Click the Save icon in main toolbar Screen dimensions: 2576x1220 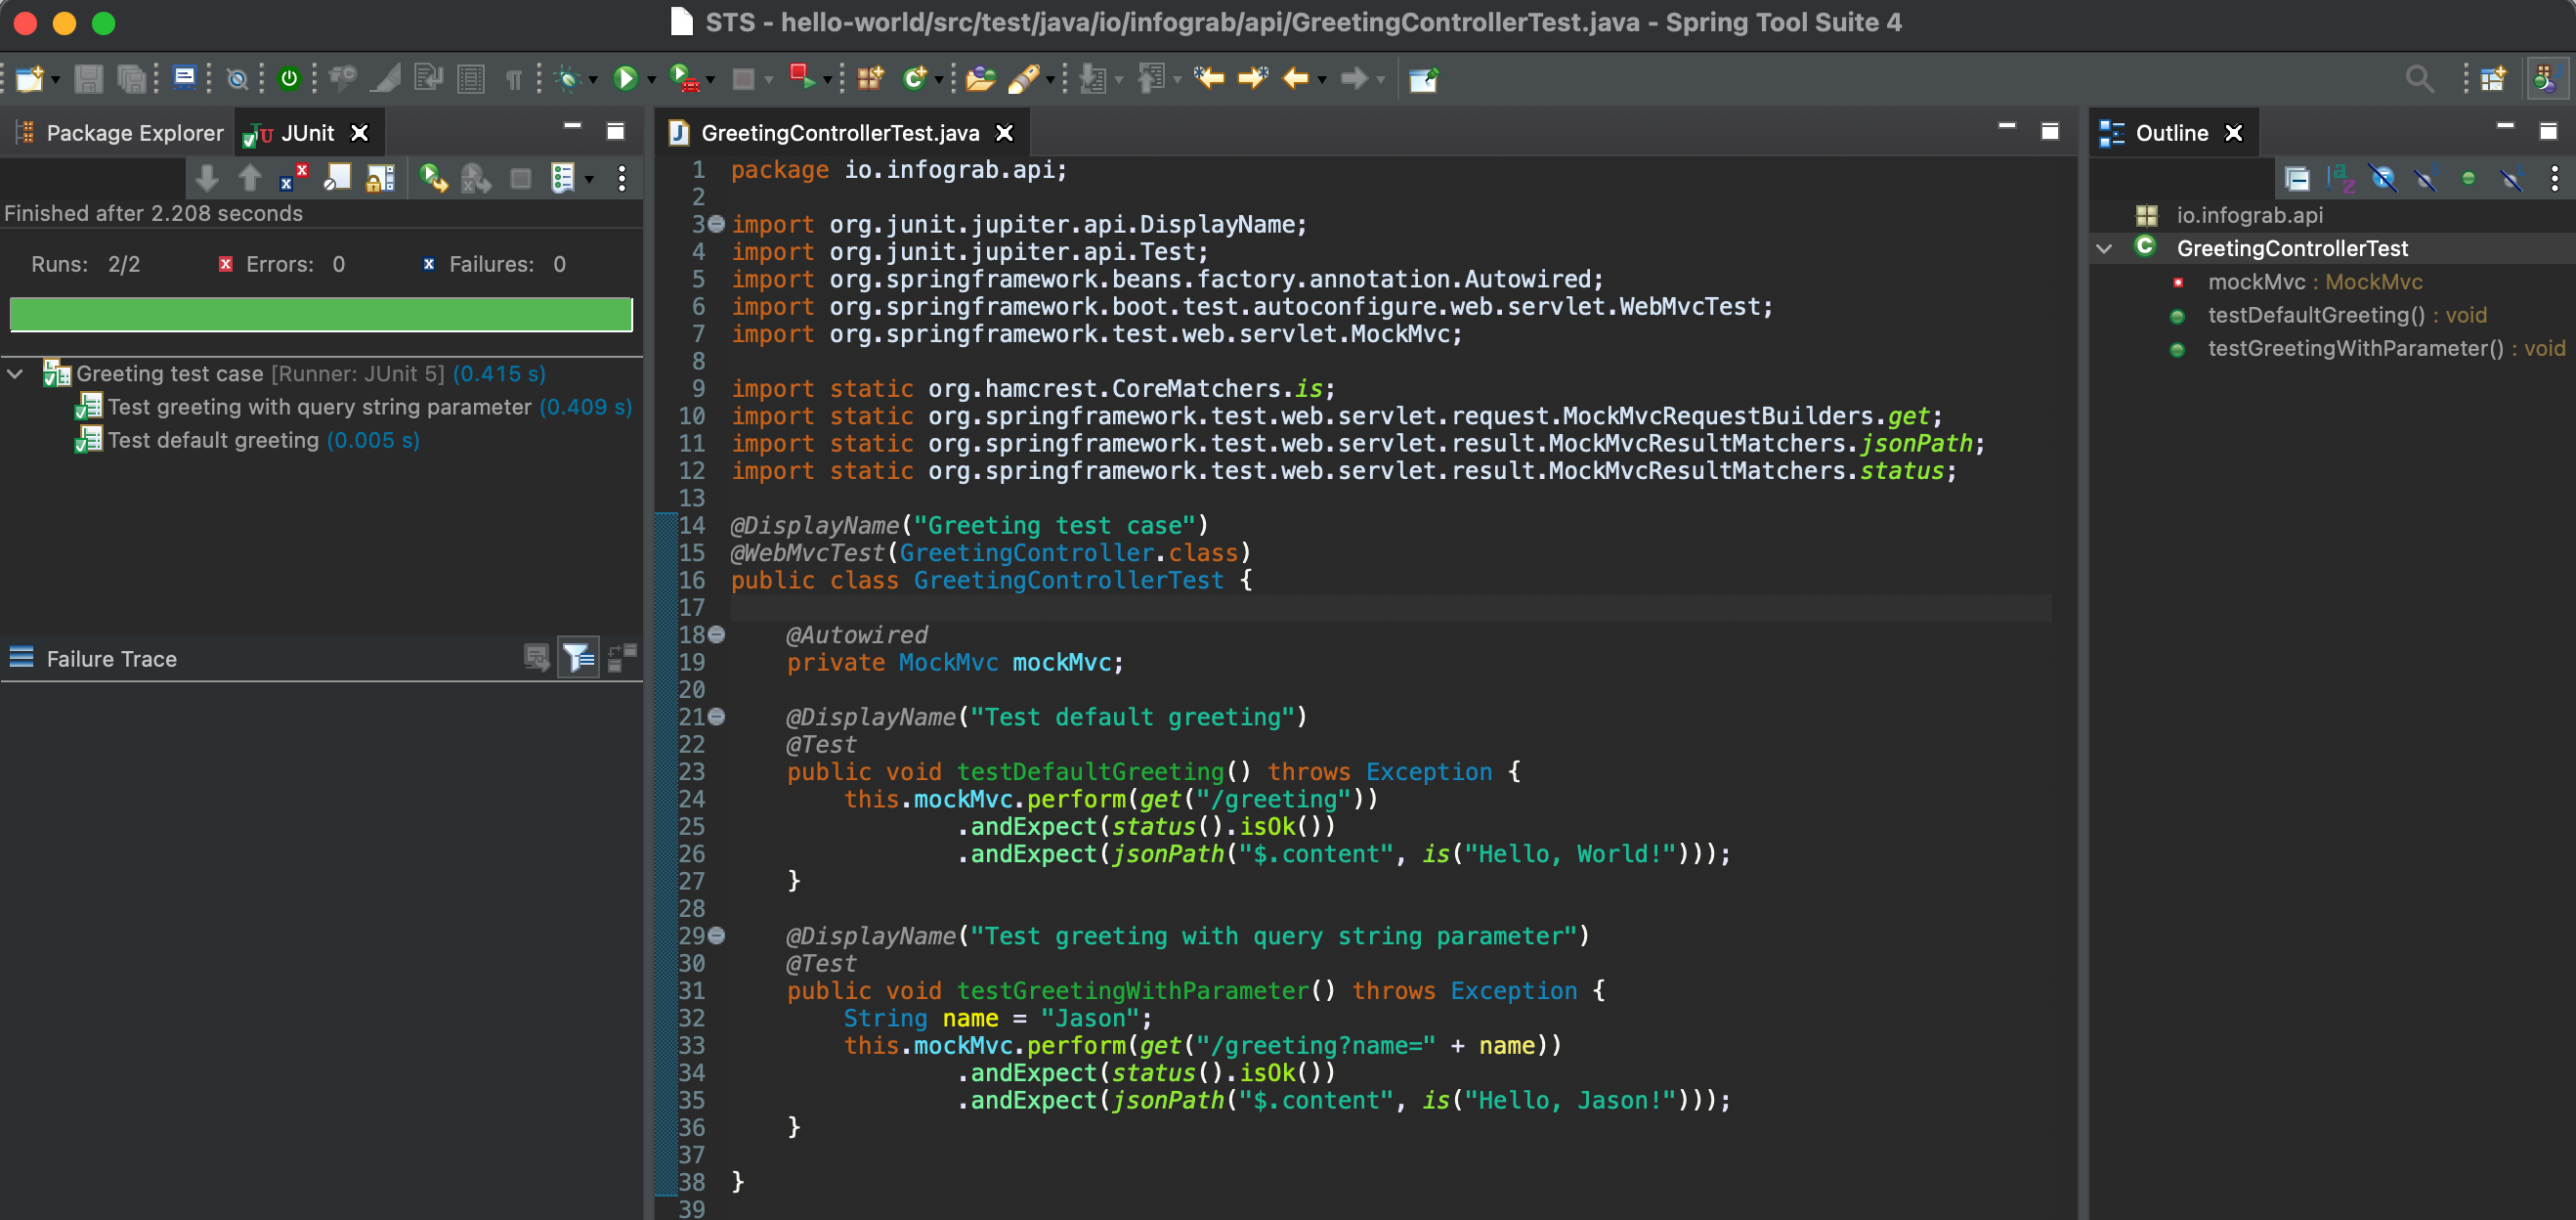coord(88,78)
